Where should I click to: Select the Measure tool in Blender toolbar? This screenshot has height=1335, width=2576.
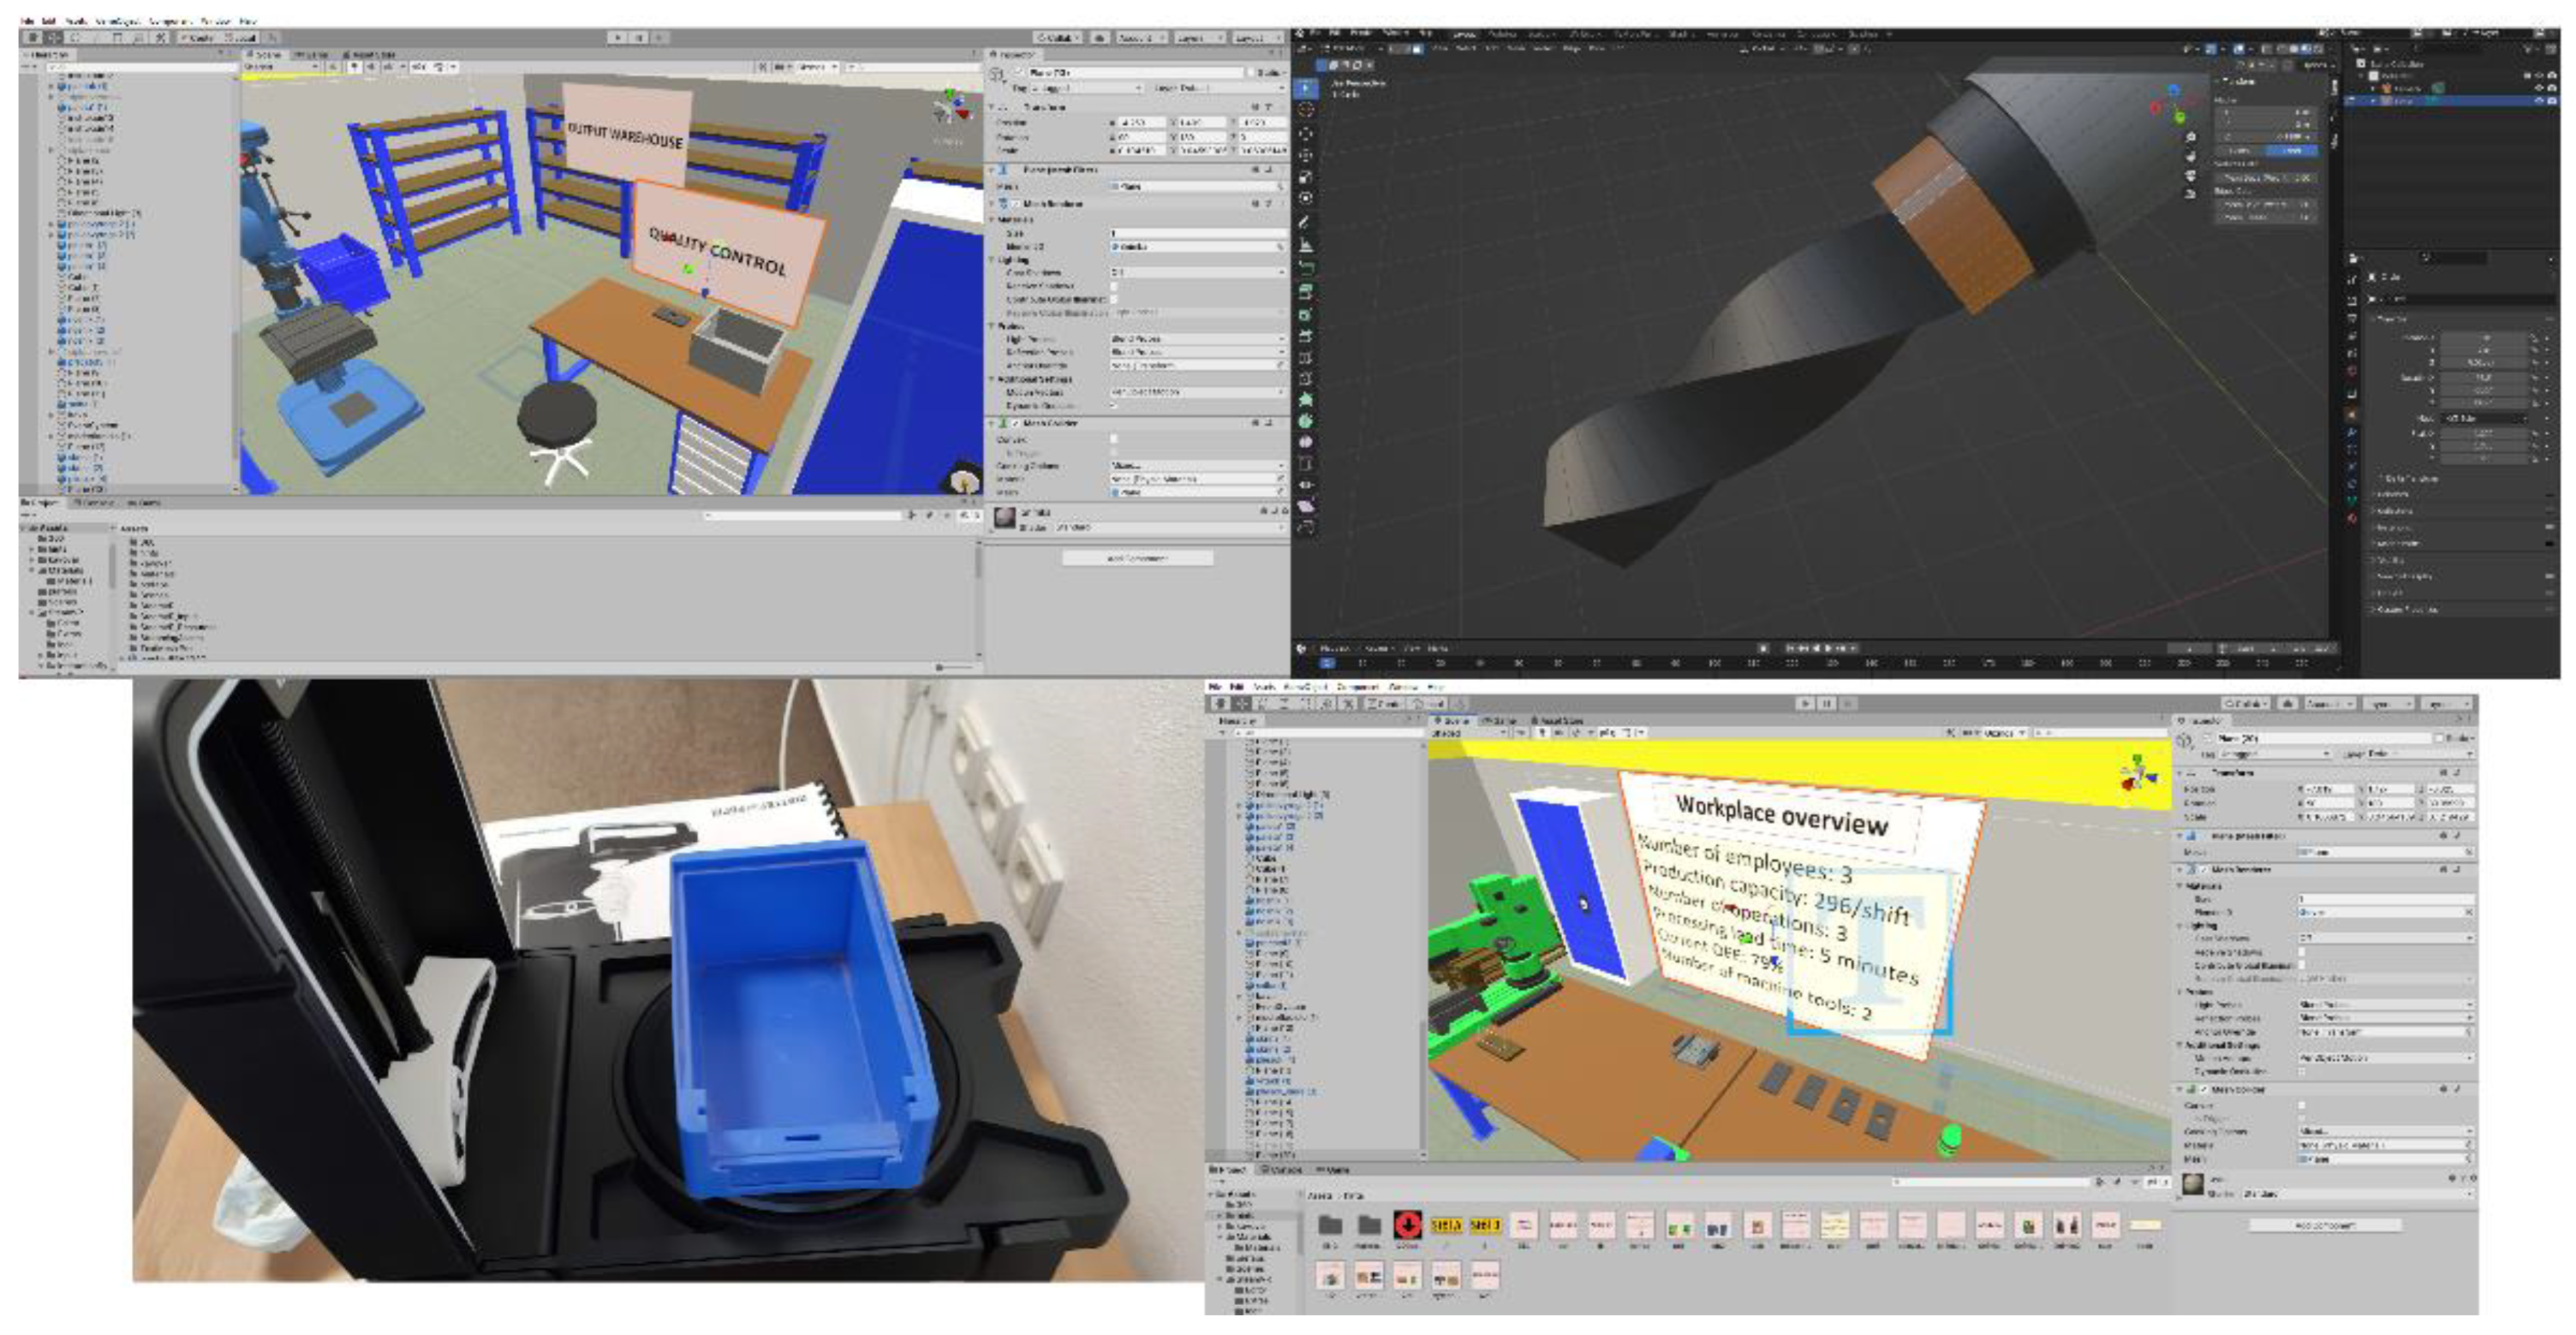(1306, 245)
